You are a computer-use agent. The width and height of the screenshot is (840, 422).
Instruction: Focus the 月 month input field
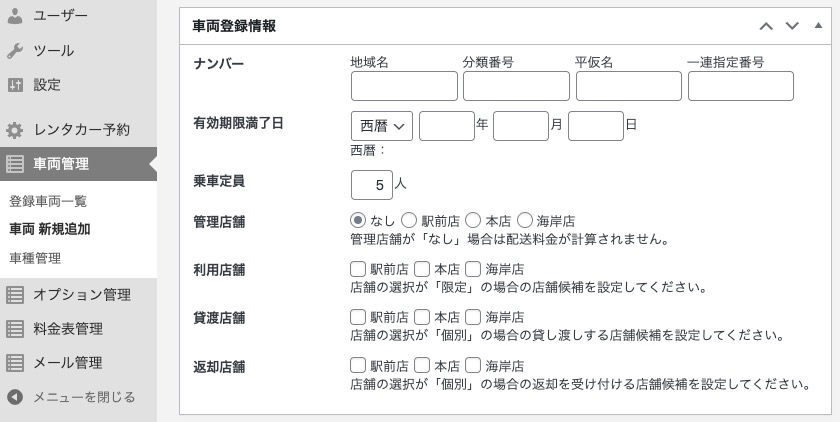(521, 126)
